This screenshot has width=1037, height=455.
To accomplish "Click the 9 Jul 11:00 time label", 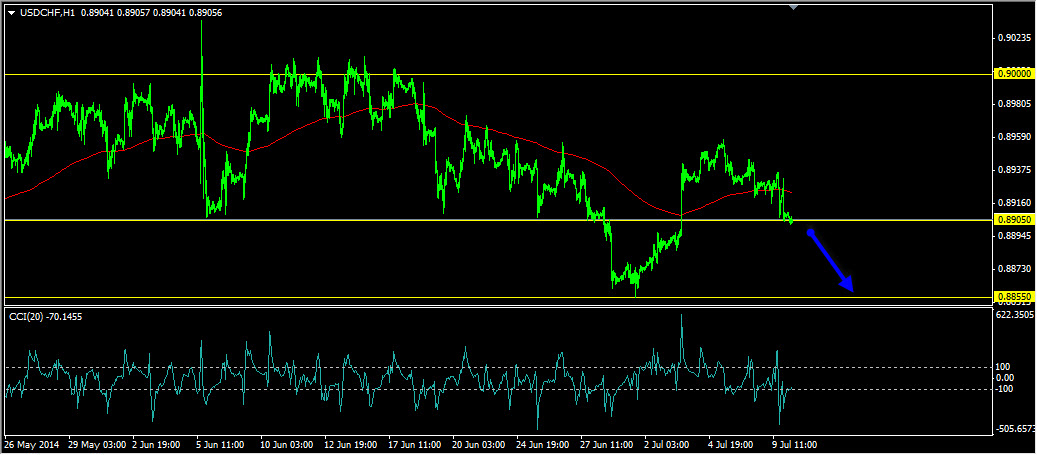I will pos(796,444).
